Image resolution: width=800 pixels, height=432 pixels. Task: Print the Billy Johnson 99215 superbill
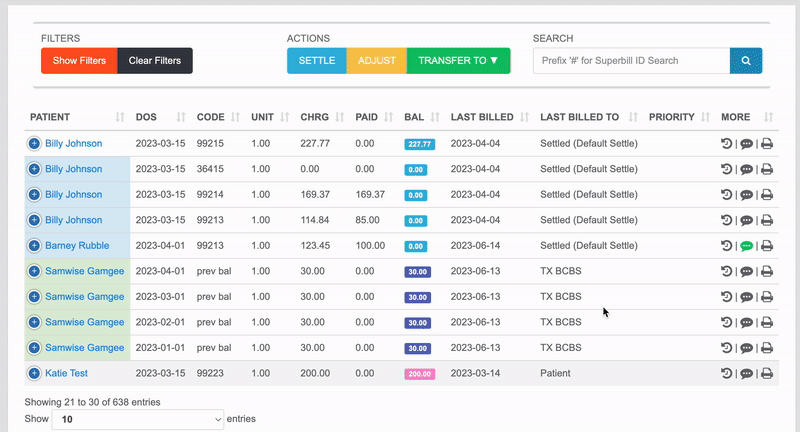766,144
